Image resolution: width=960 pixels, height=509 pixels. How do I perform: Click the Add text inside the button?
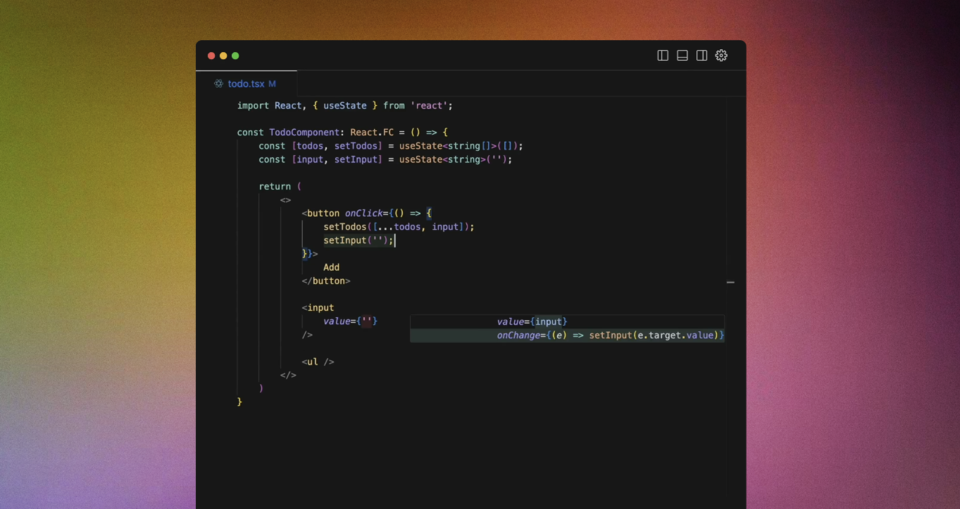pos(331,267)
